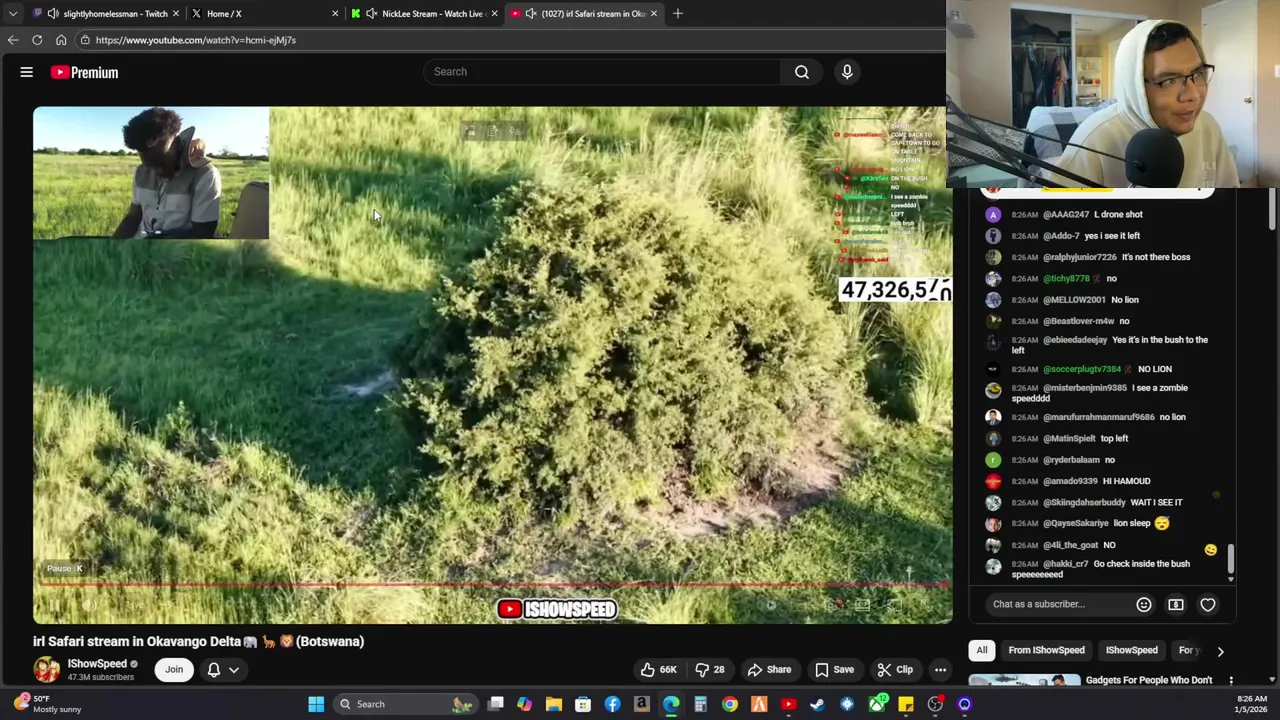Save the video to a playlist

pyautogui.click(x=835, y=670)
